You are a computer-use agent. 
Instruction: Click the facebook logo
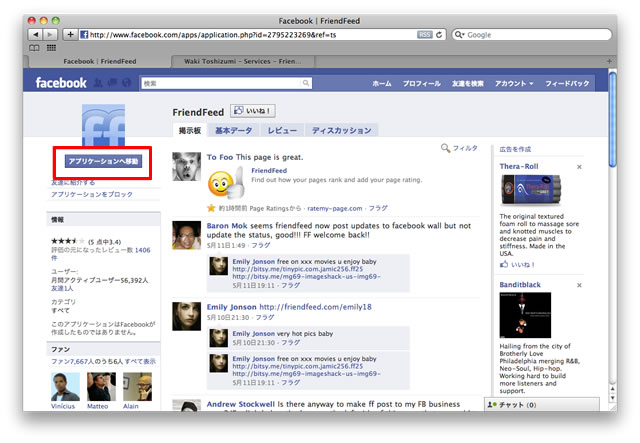pyautogui.click(x=61, y=83)
